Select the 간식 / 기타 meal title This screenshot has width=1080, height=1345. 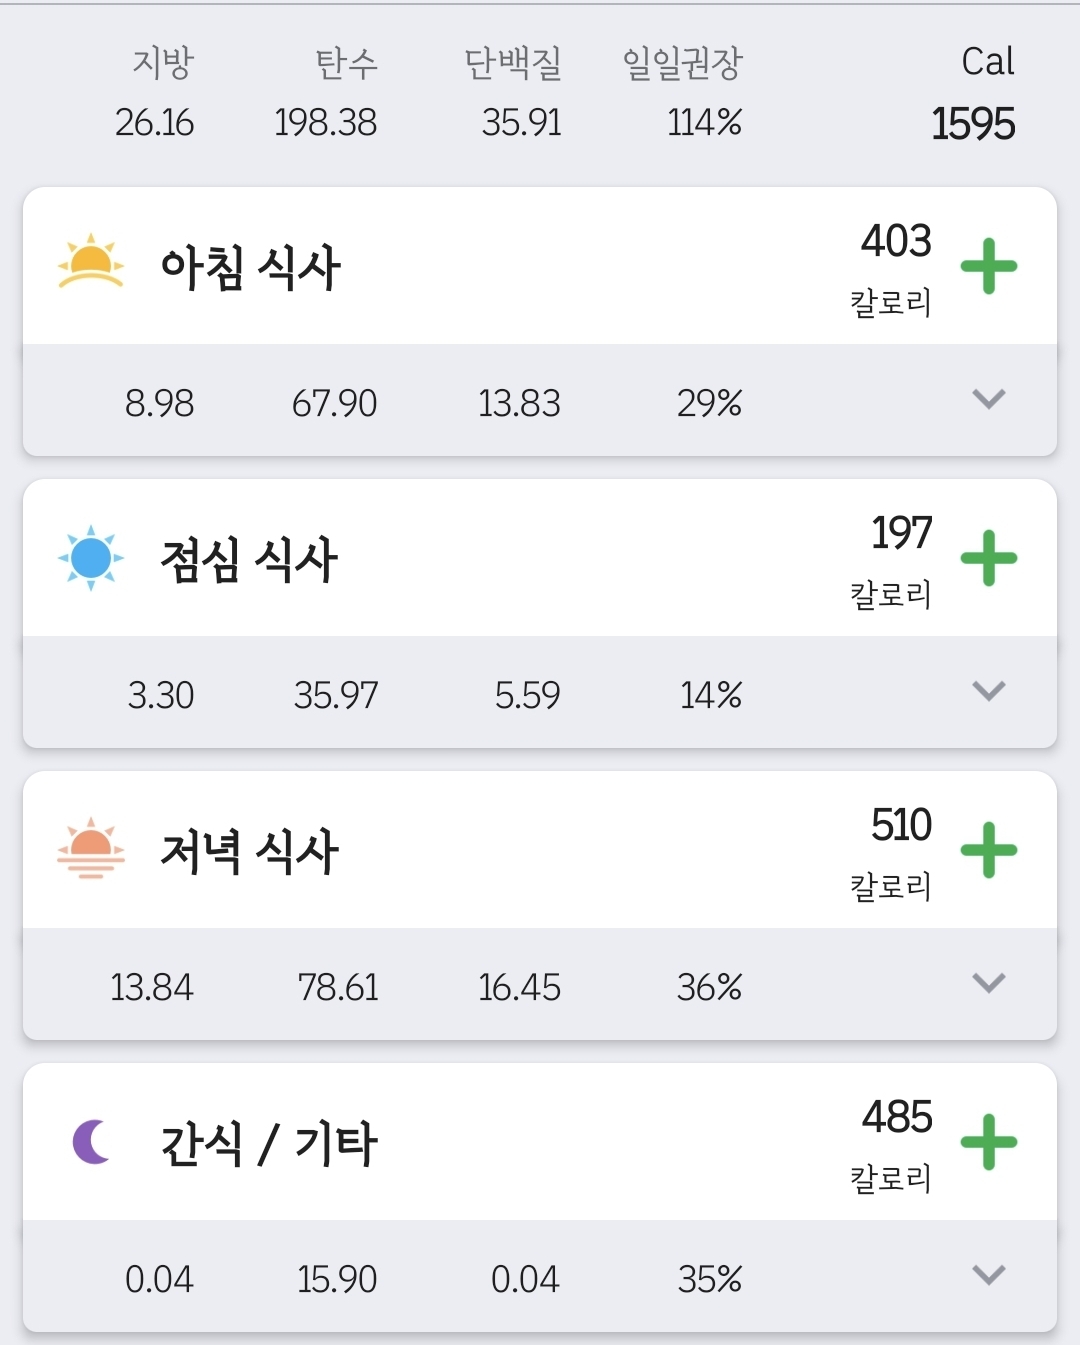268,1144
